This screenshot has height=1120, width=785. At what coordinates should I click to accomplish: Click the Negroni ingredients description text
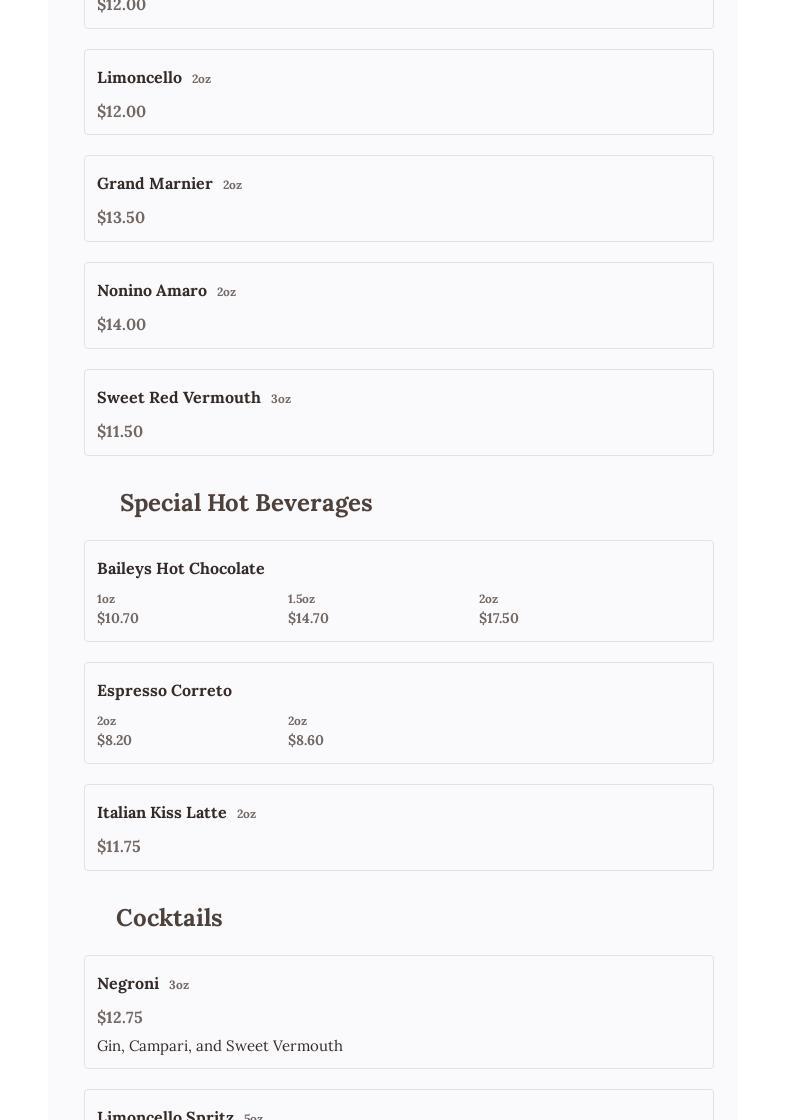[x=220, y=1046]
